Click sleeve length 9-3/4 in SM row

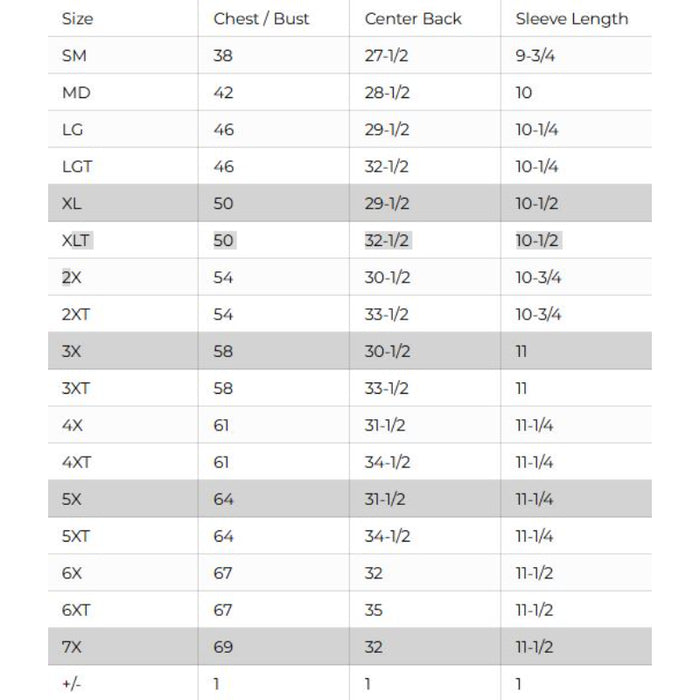[x=535, y=56]
